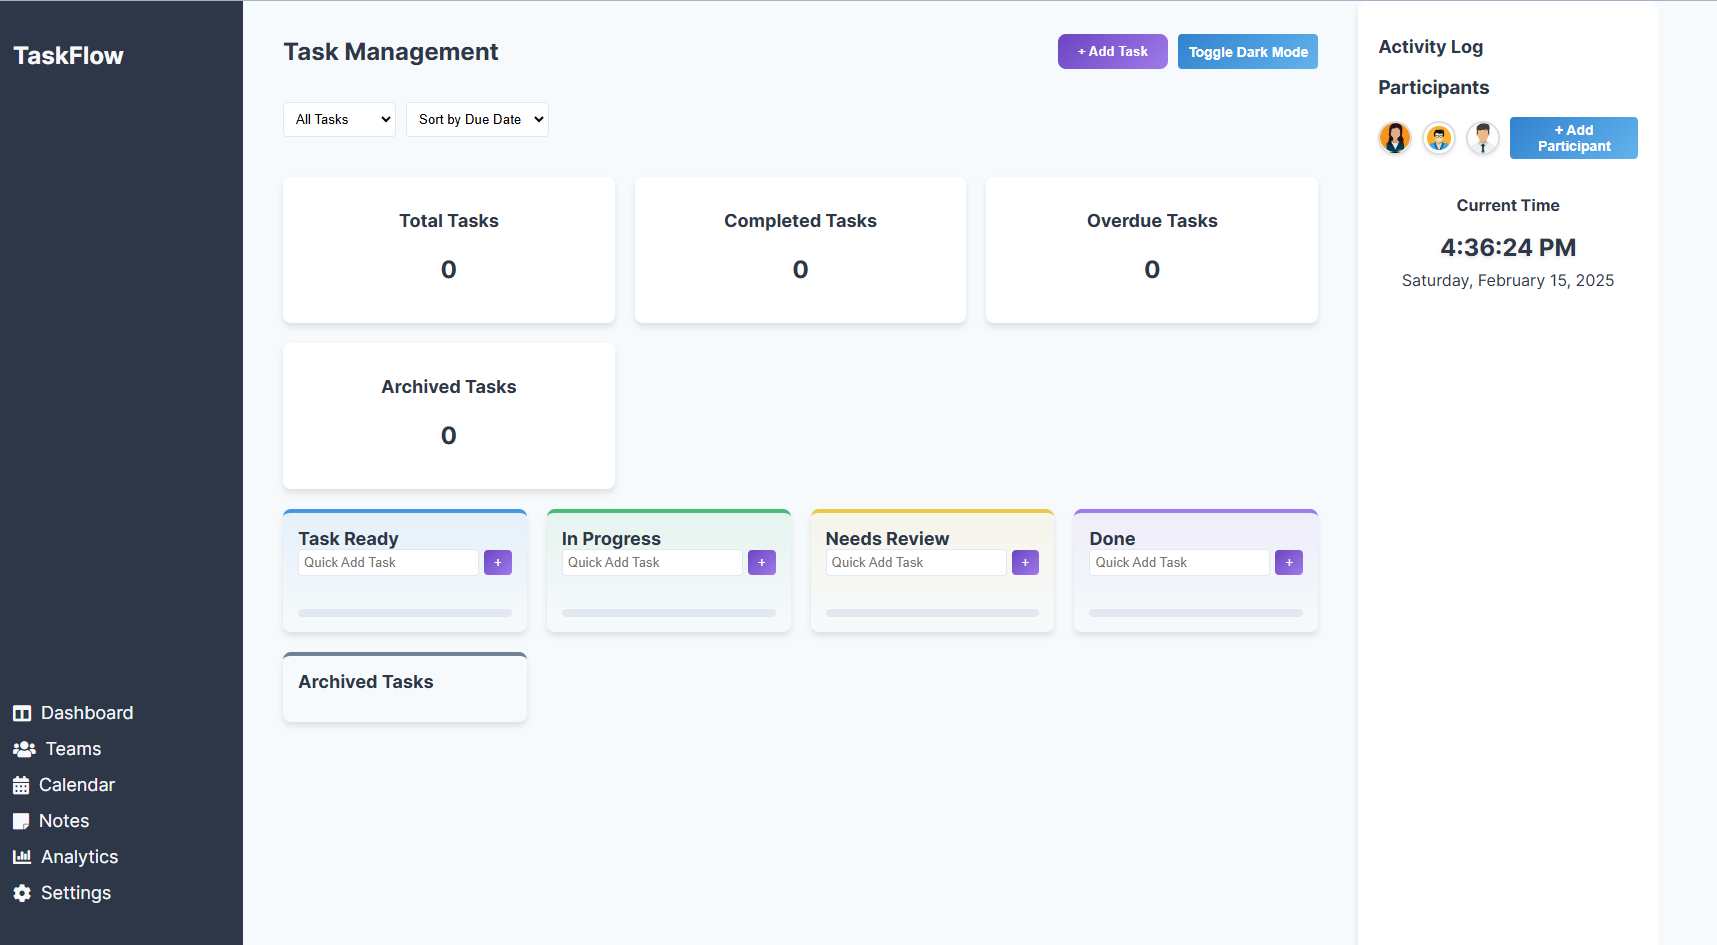Click the + Add Task button
1717x945 pixels.
tap(1112, 52)
